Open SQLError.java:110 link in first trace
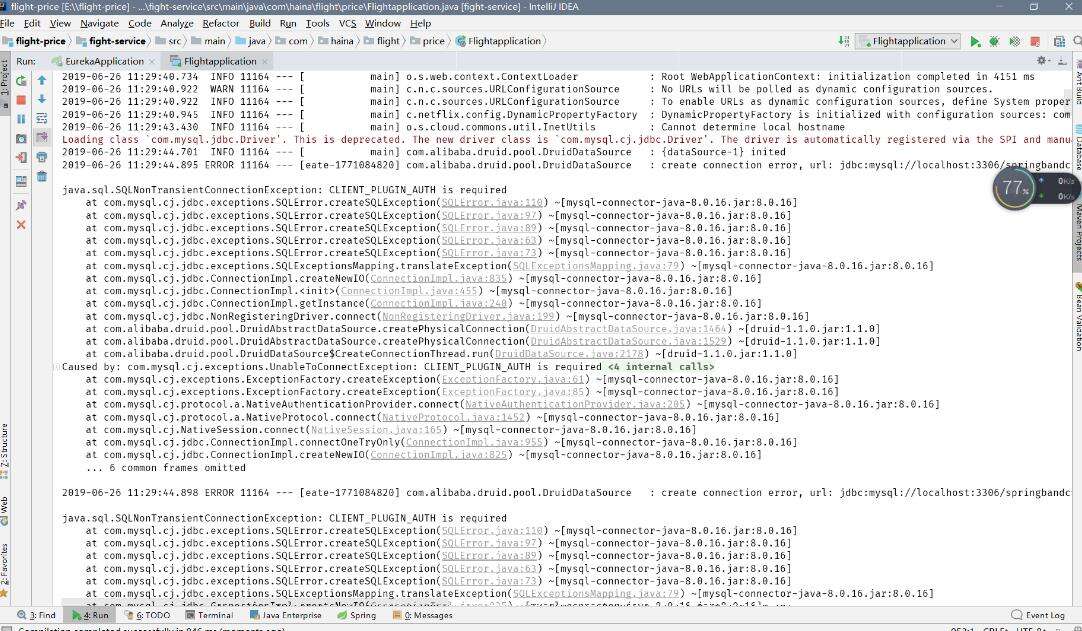 tap(492, 202)
